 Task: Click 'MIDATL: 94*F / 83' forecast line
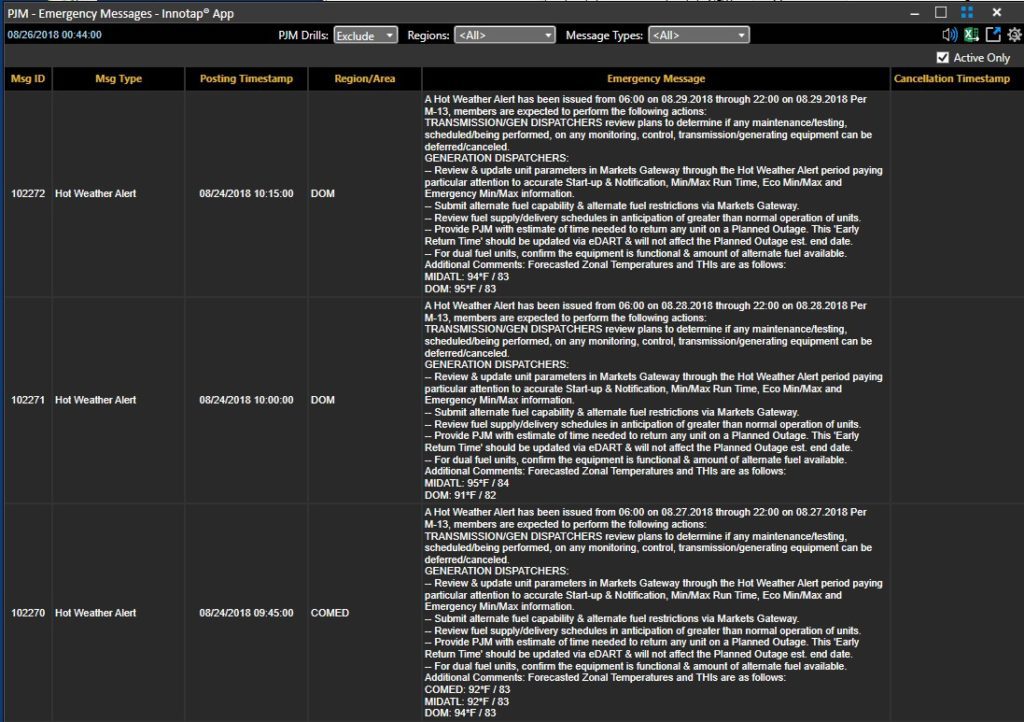(x=466, y=277)
